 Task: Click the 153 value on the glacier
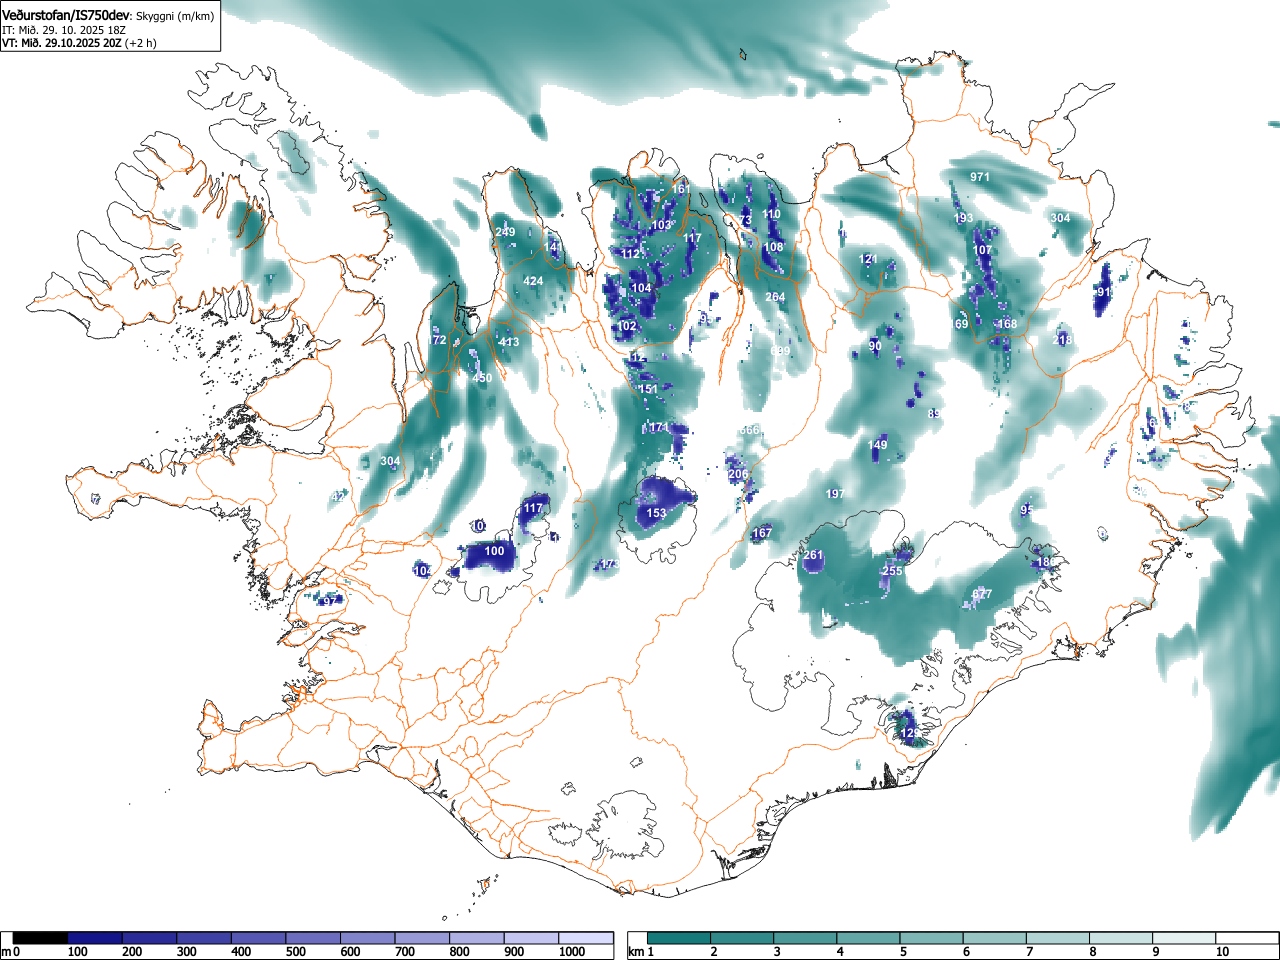click(655, 513)
